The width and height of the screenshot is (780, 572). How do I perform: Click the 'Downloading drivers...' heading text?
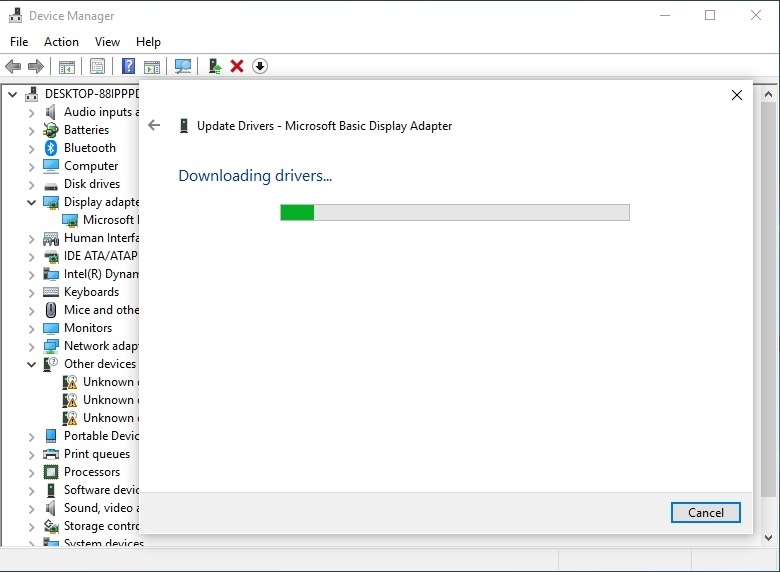coord(255,176)
